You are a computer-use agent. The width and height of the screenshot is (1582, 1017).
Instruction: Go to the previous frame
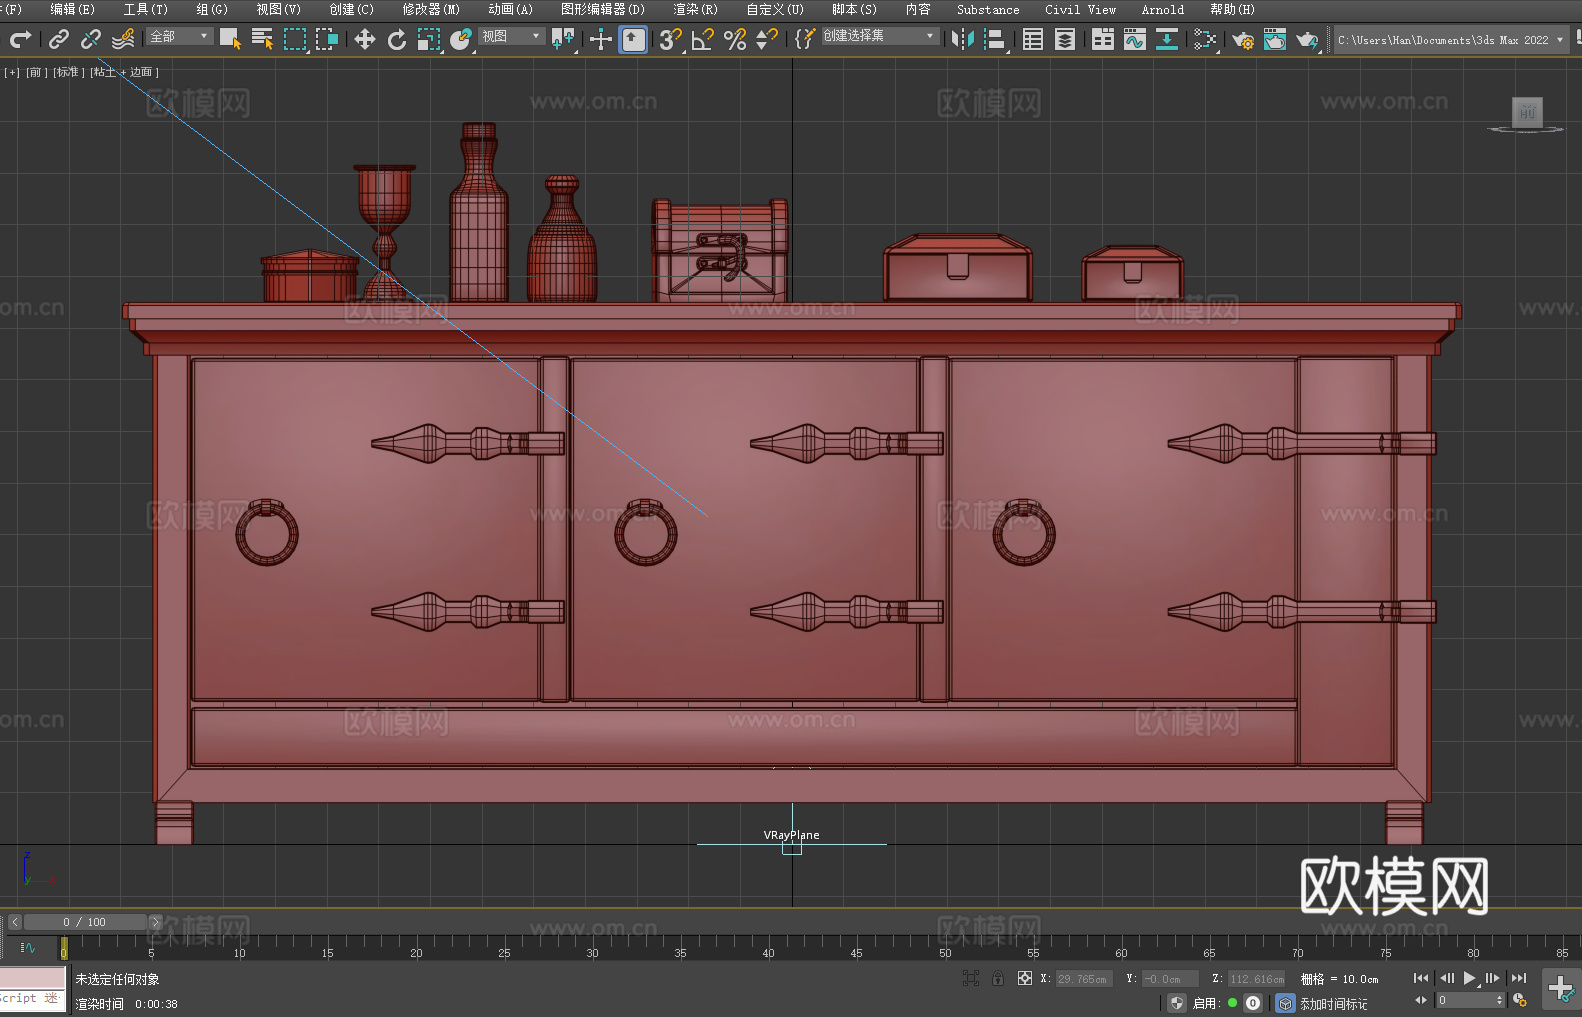point(1446,978)
